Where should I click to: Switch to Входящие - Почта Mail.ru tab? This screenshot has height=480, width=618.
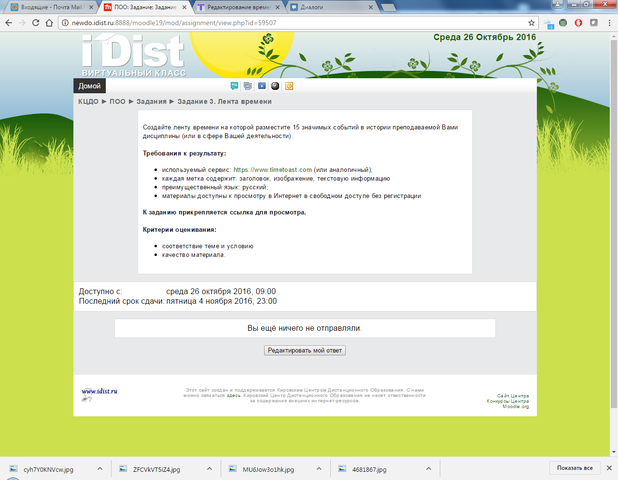coord(52,7)
